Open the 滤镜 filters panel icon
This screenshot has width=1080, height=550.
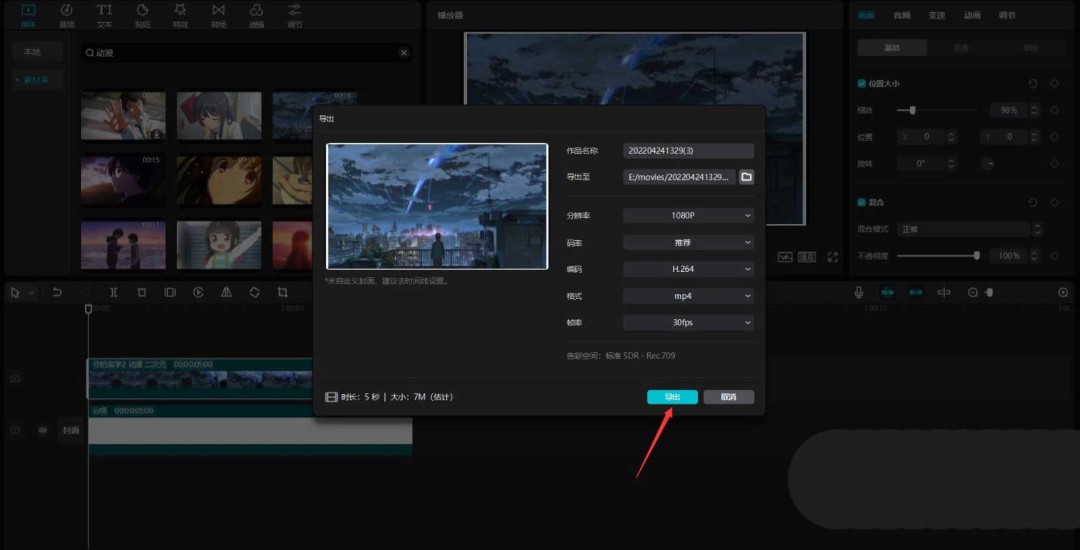pos(256,15)
